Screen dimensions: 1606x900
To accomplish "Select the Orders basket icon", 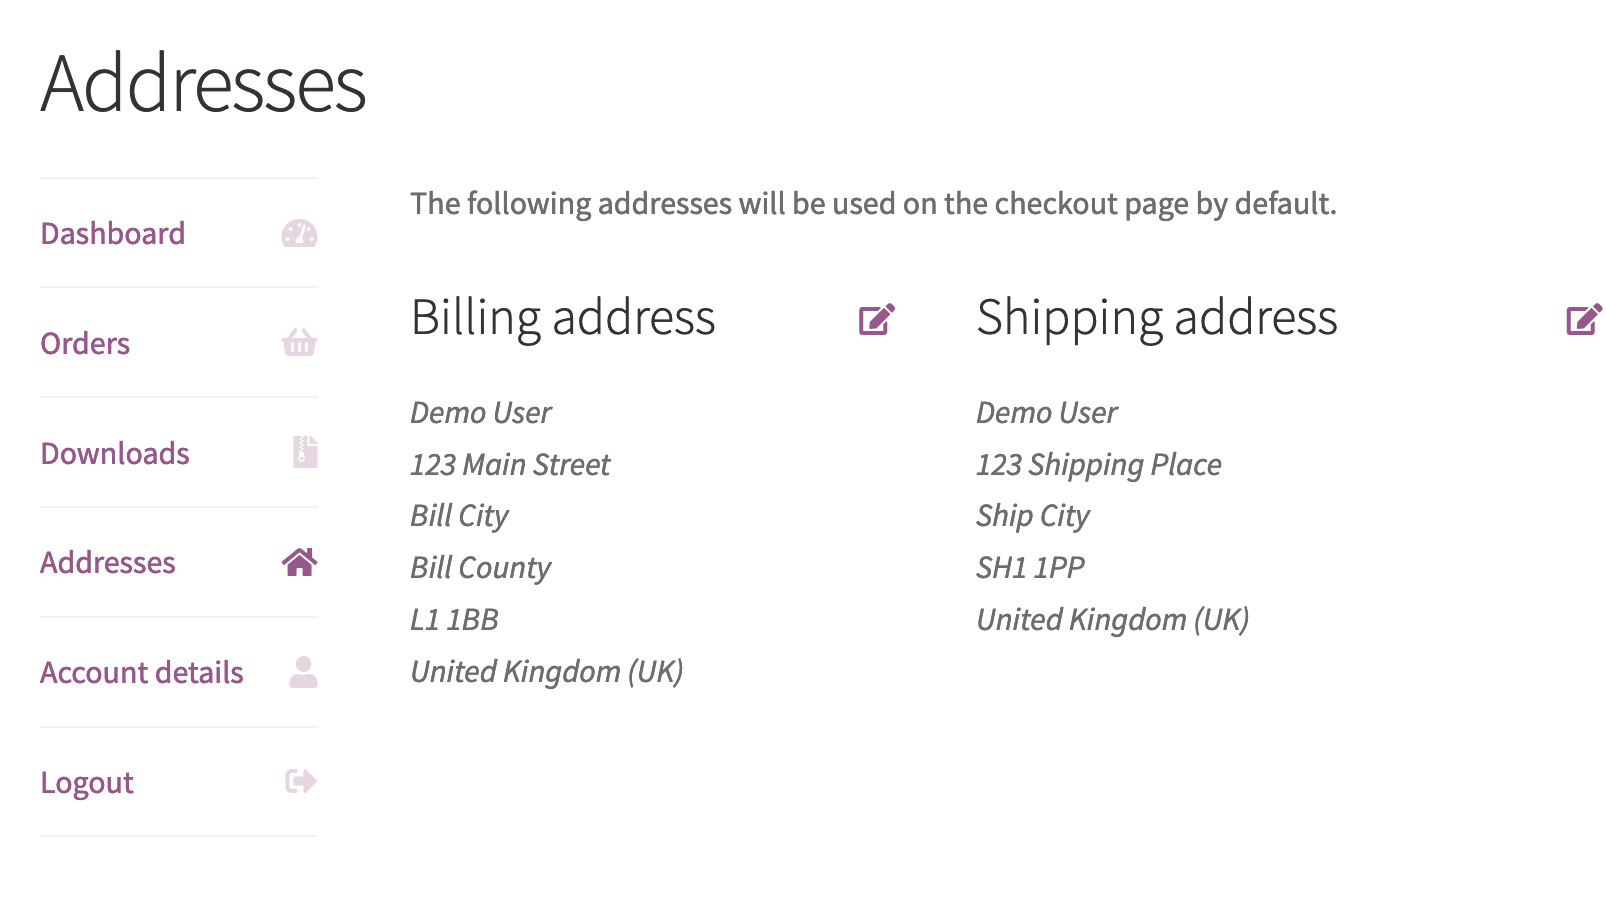I will point(298,343).
